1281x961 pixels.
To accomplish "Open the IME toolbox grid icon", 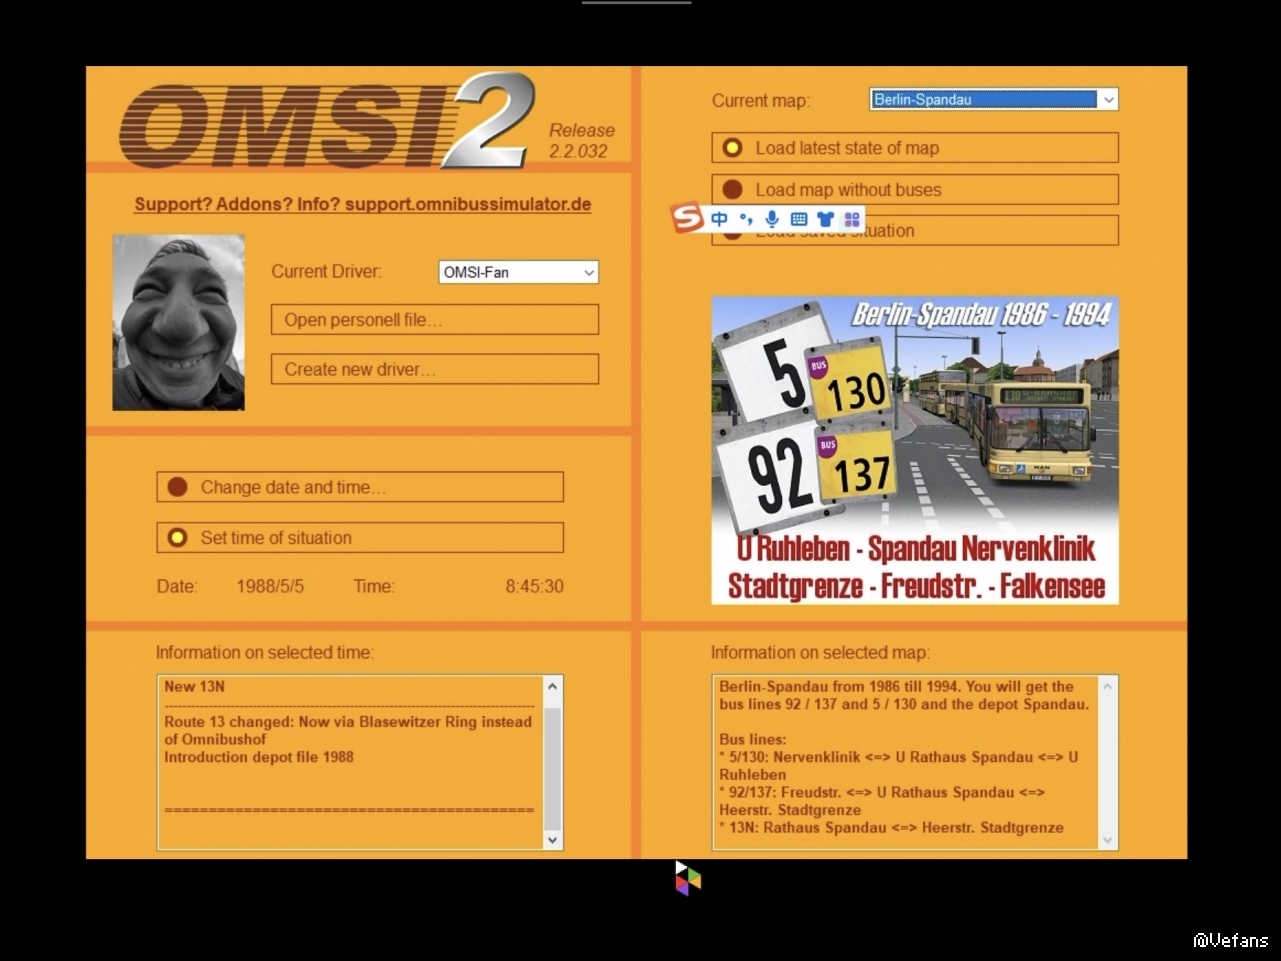I will click(852, 219).
